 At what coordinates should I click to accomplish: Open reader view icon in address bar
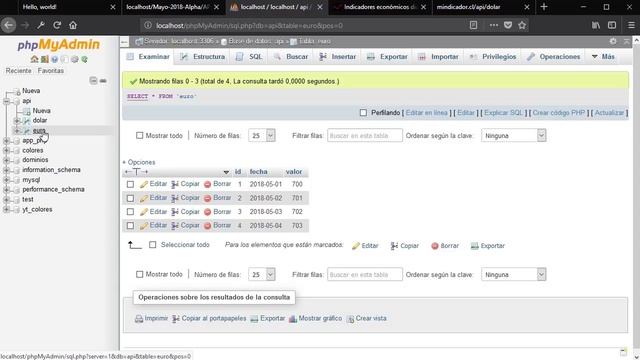pos(473,25)
